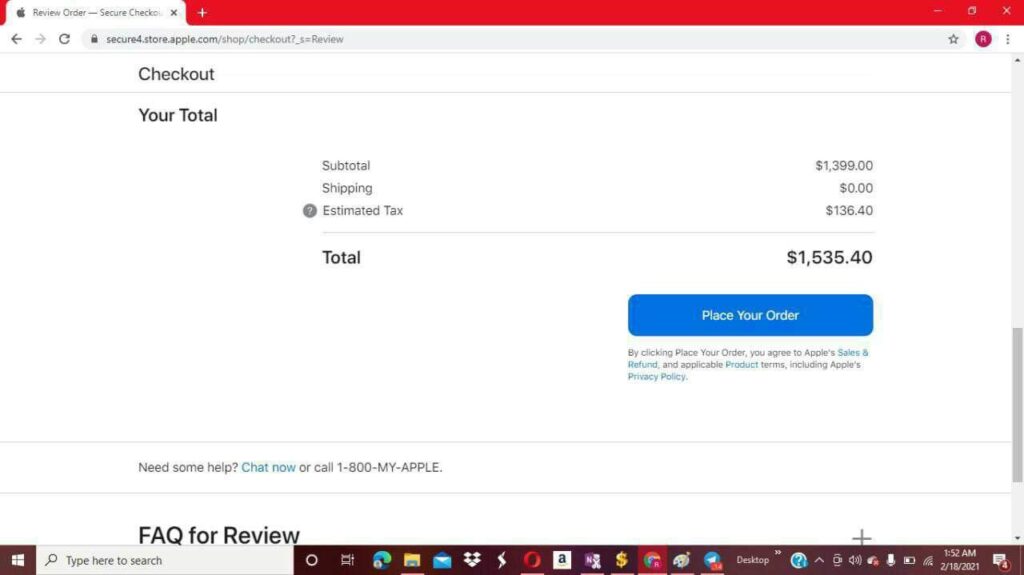The image size is (1024, 575).
Task: Close the Review Order tab
Action: 174,12
